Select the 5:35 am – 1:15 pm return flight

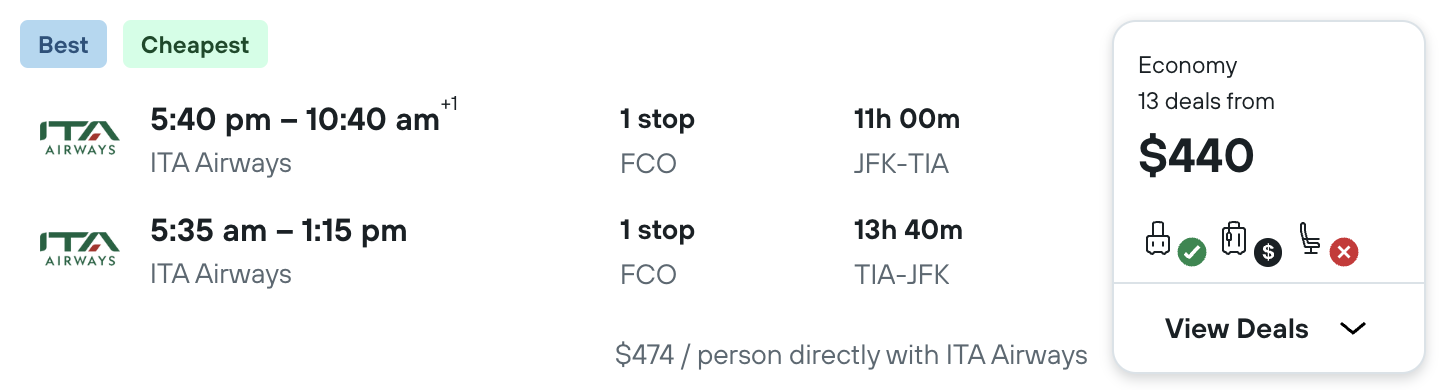[x=279, y=231]
